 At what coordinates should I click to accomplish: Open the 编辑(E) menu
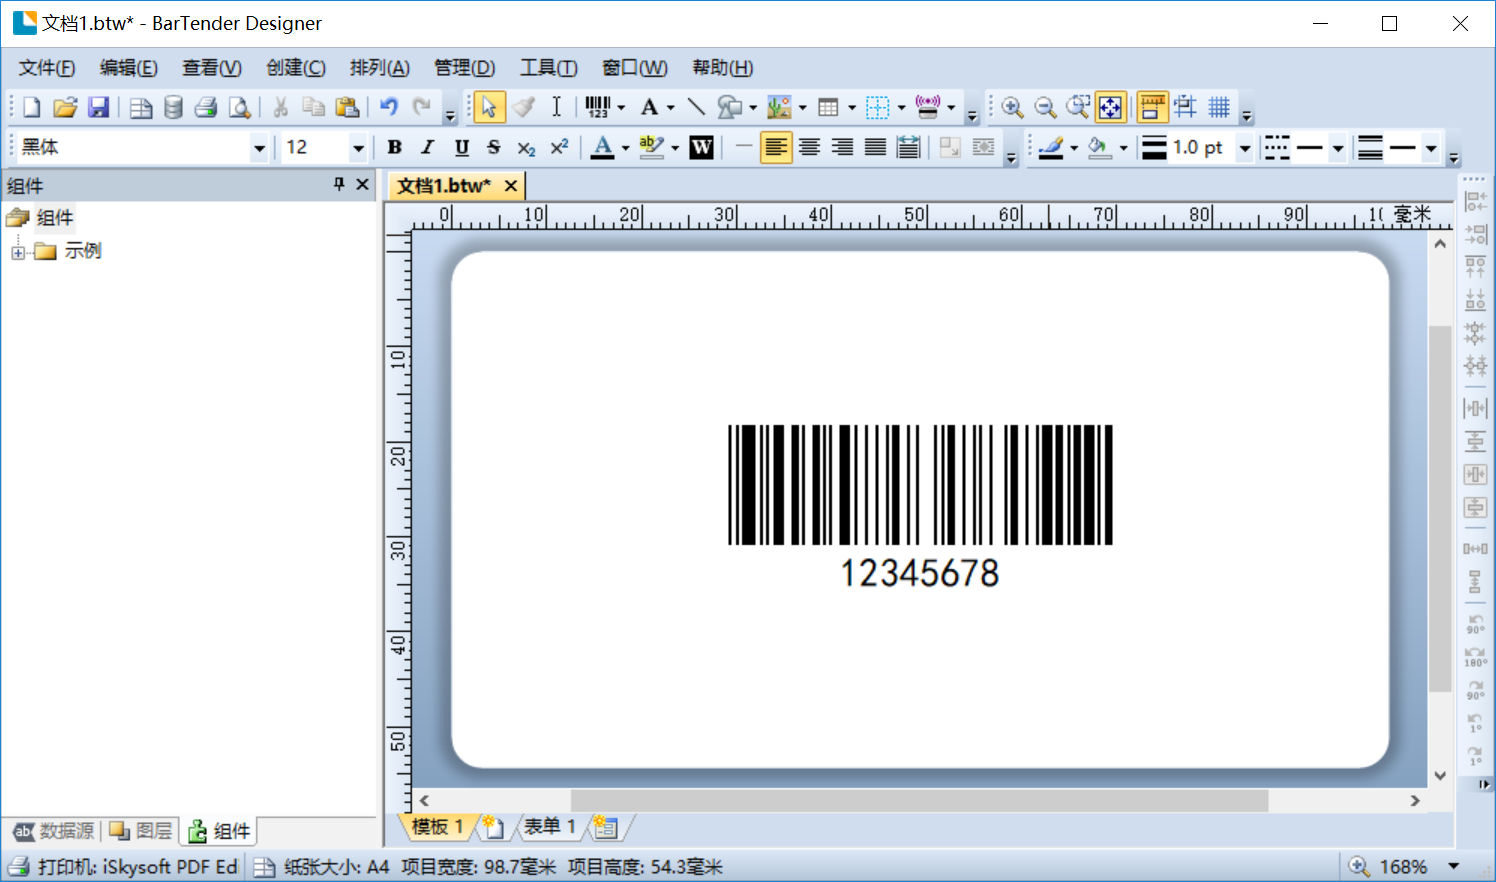(129, 67)
